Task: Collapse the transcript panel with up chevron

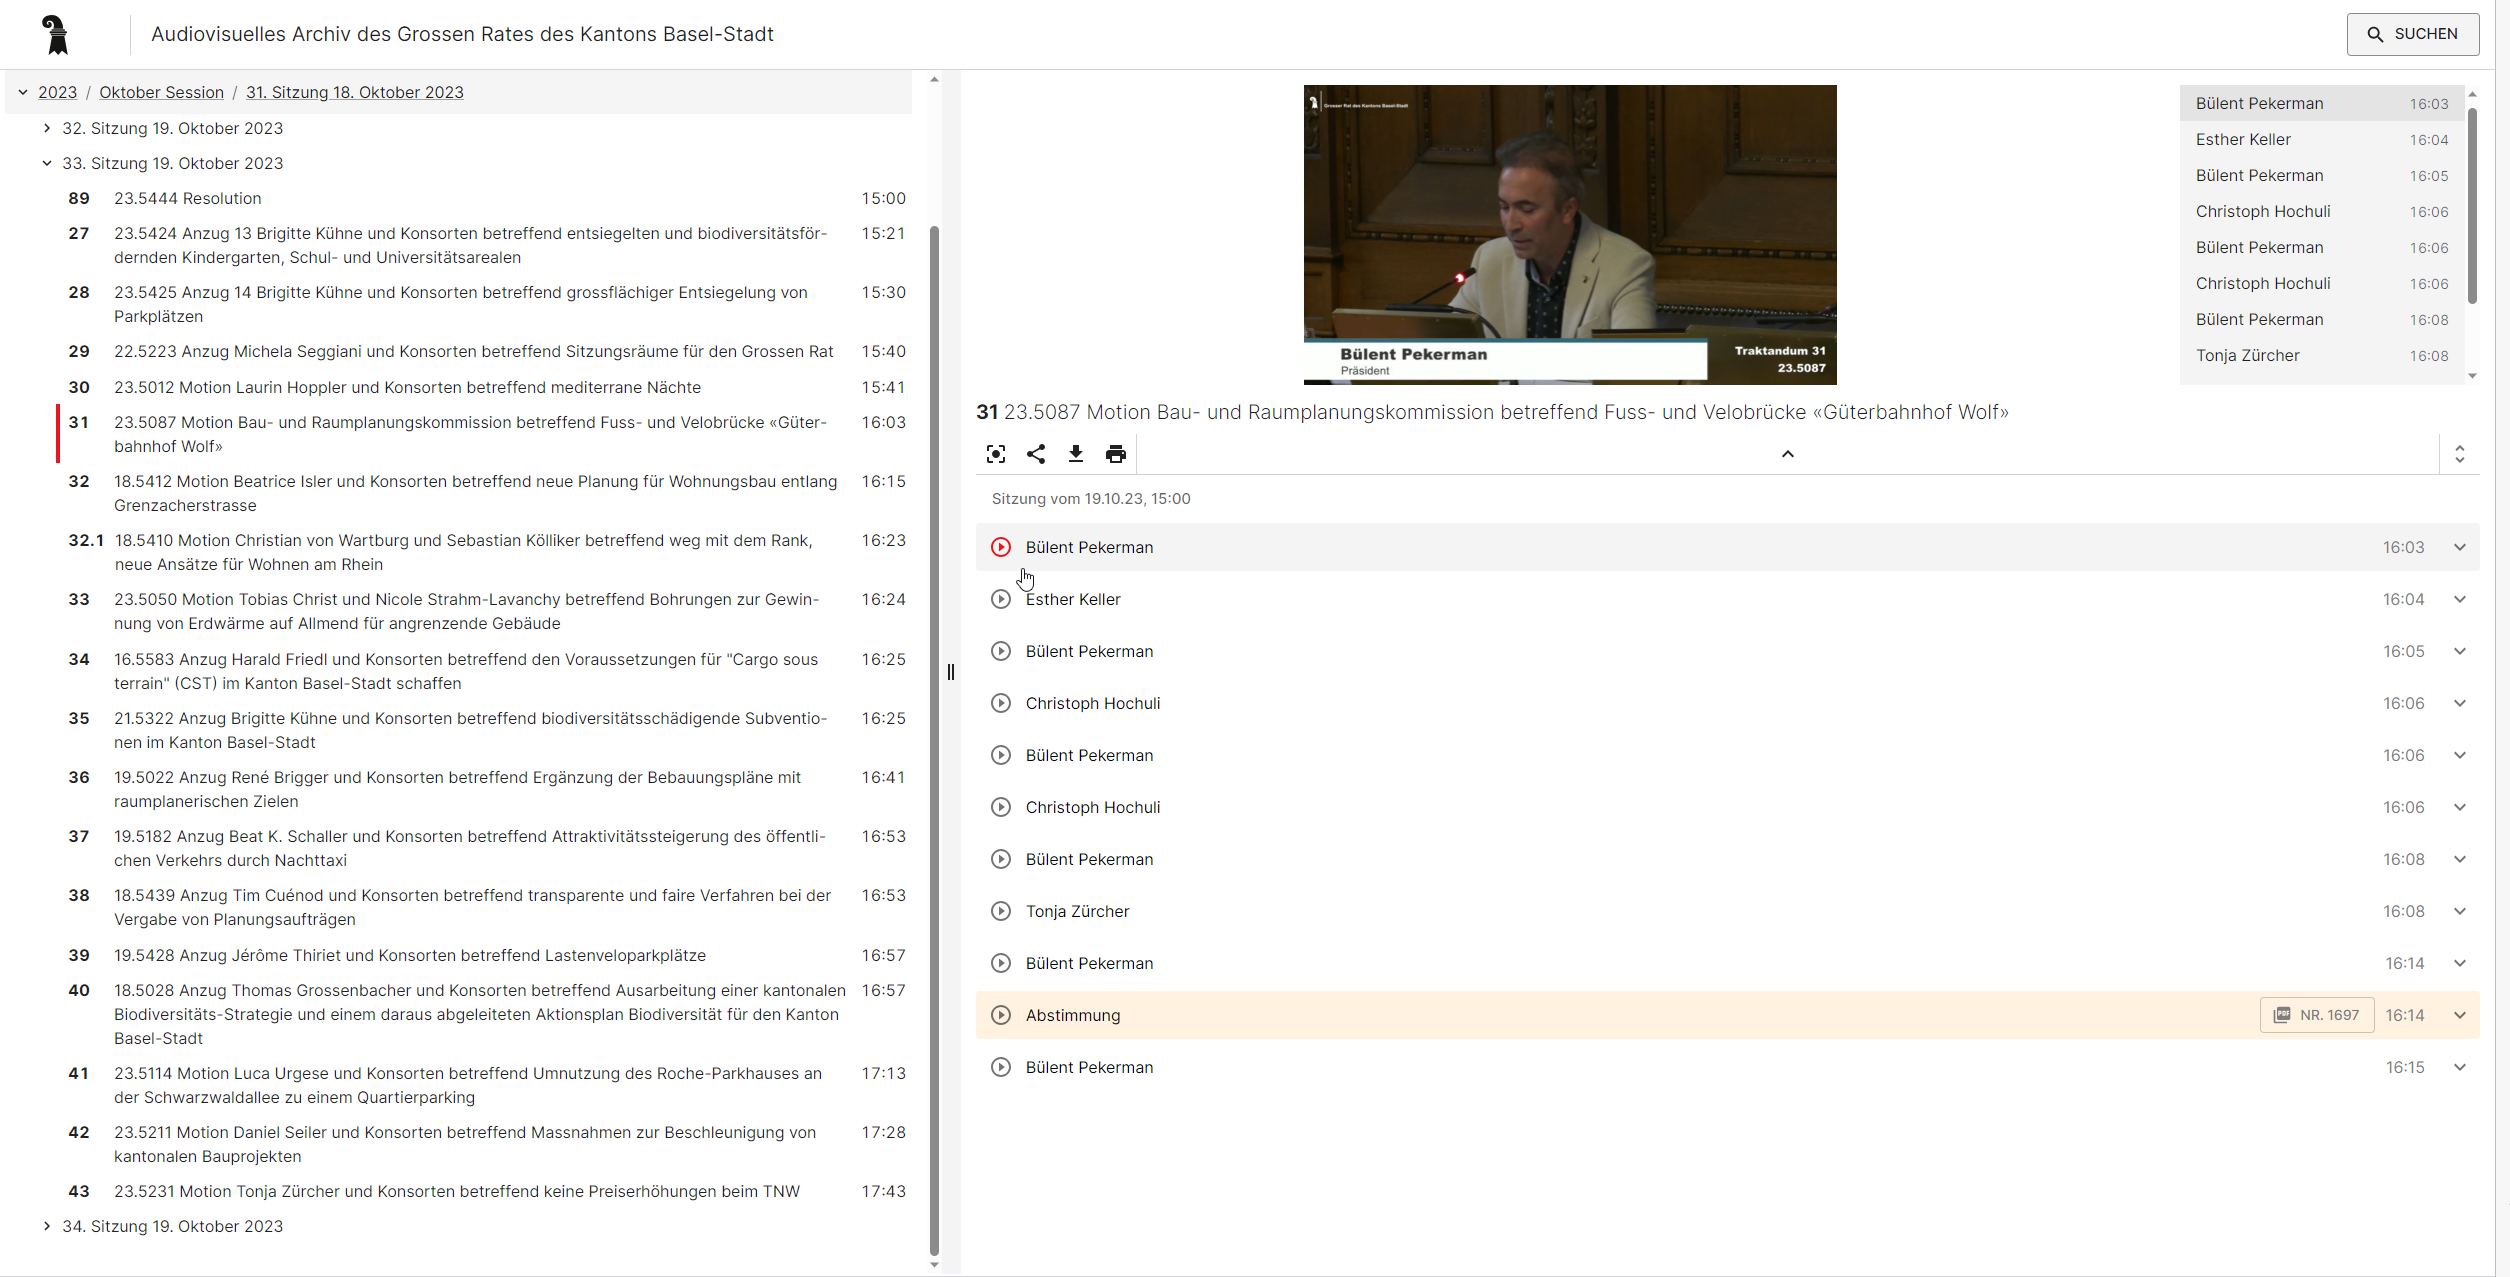Action: (x=1788, y=454)
